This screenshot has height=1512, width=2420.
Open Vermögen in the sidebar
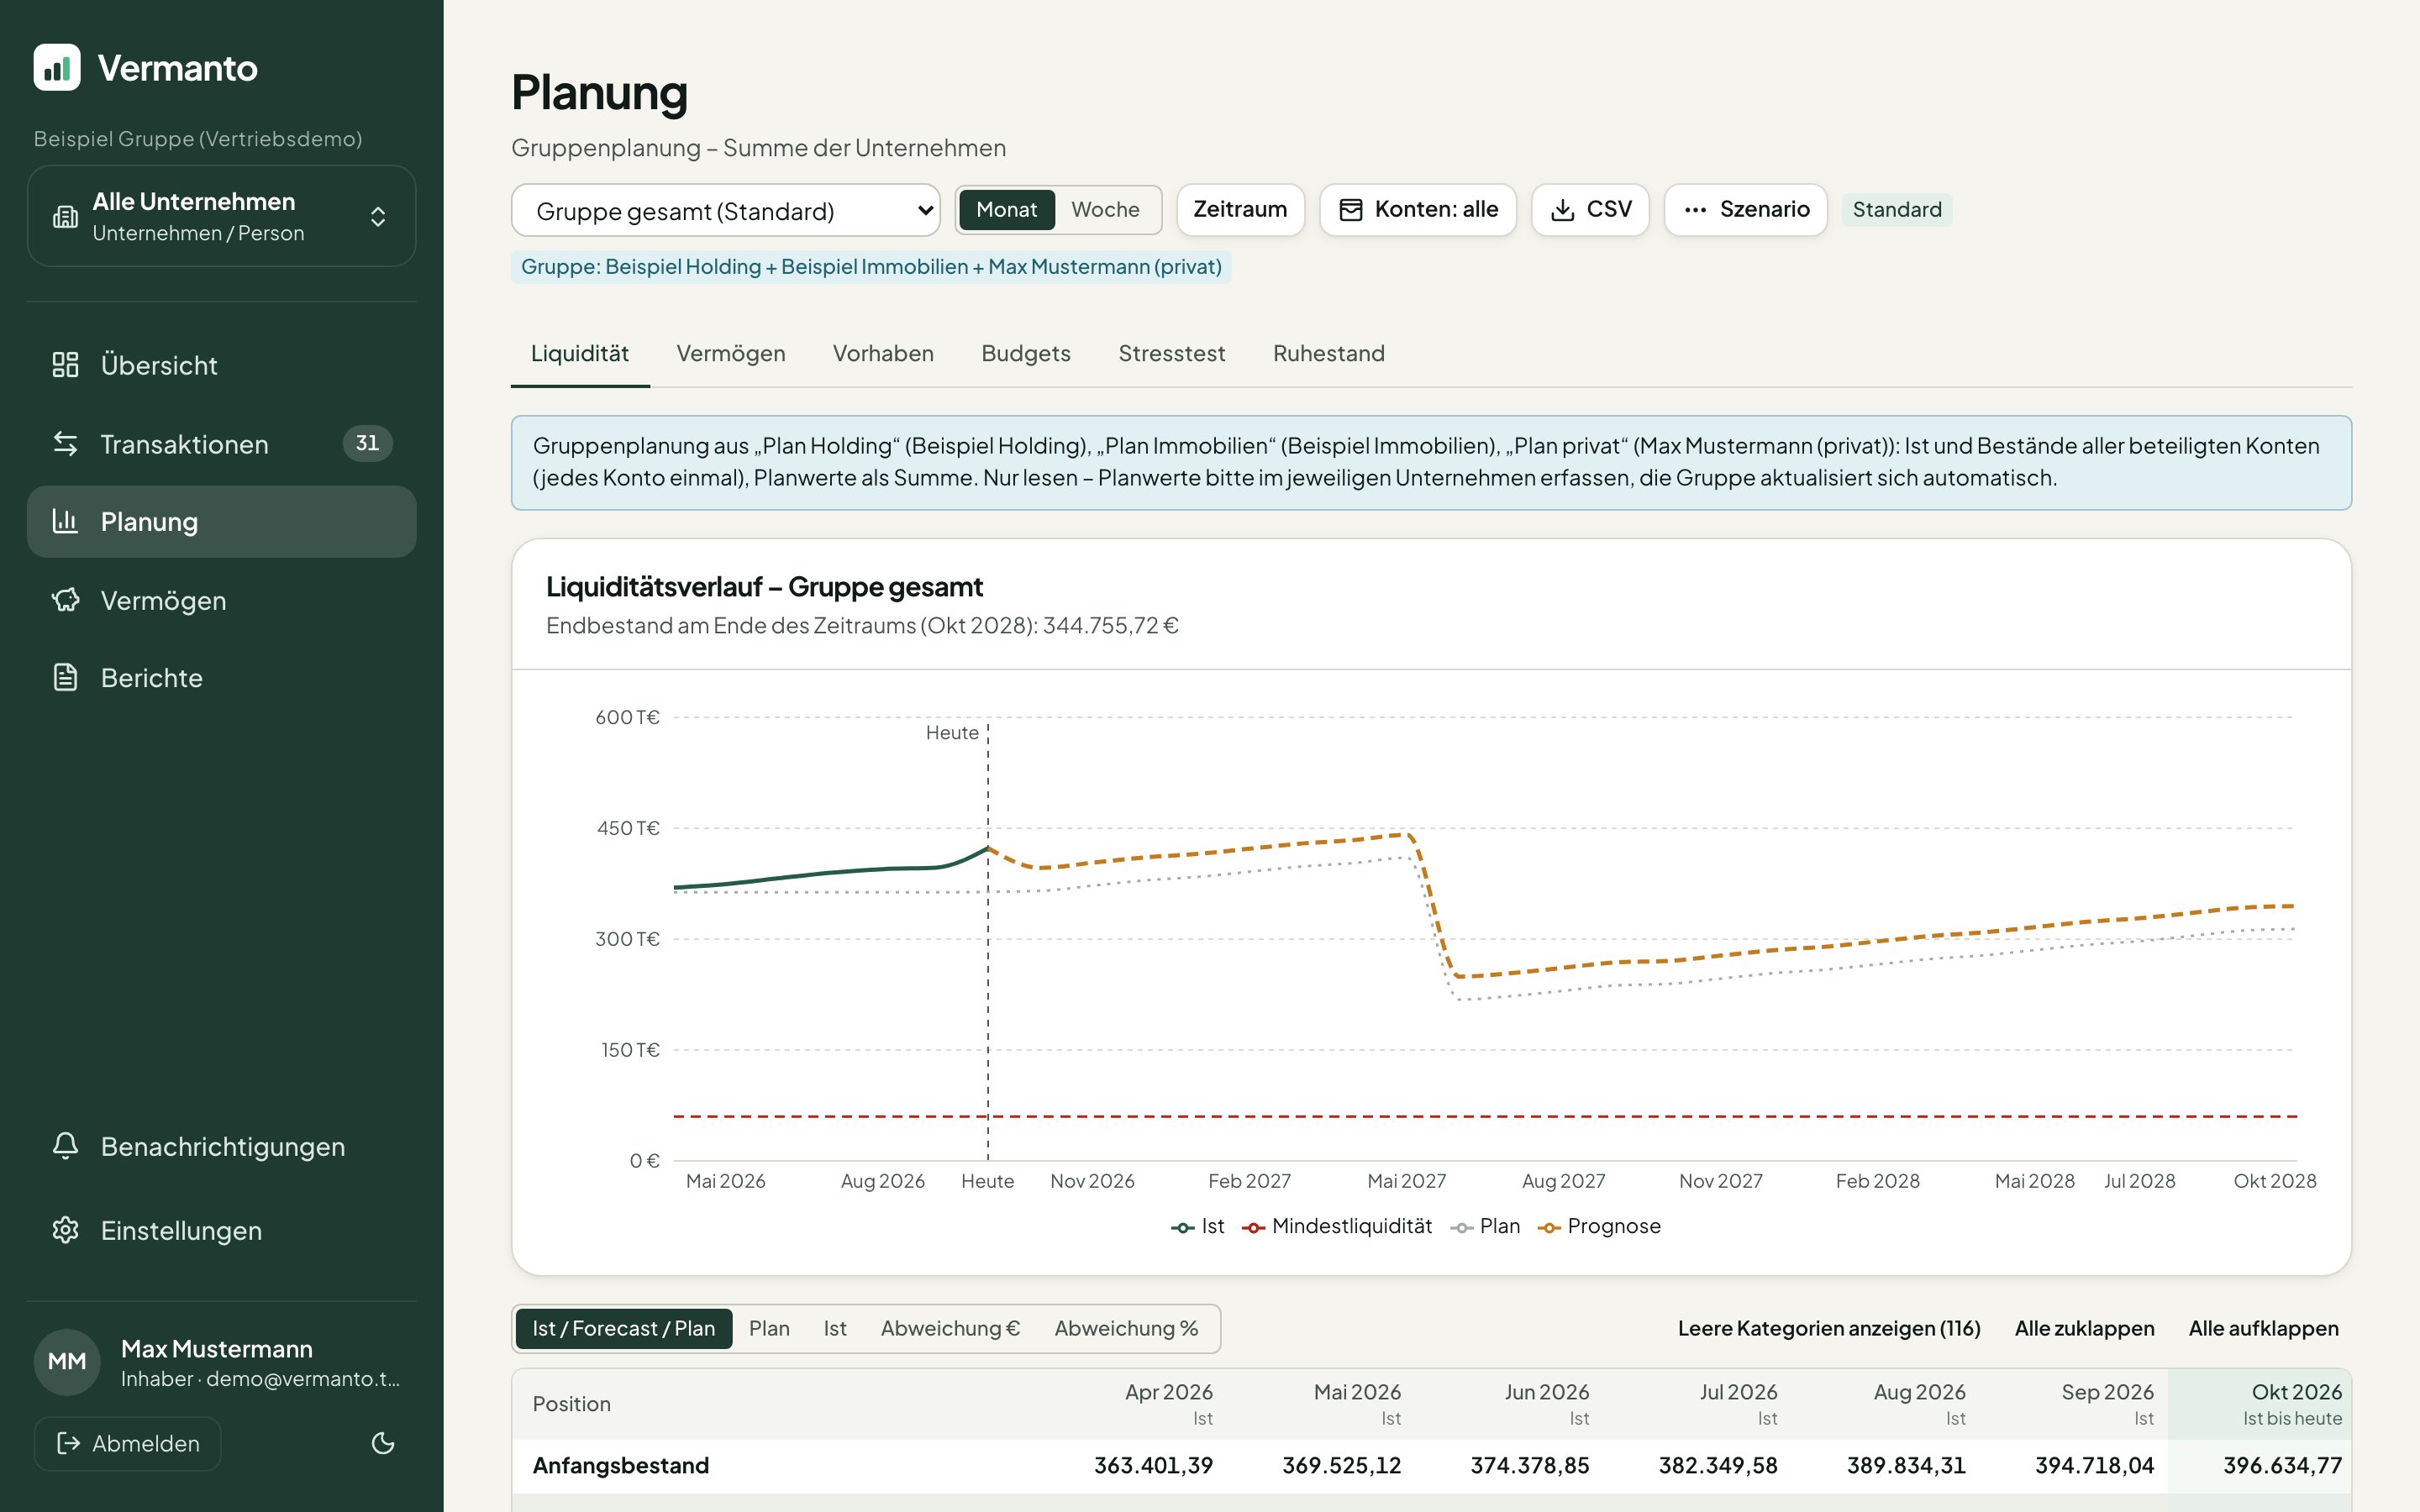pyautogui.click(x=221, y=600)
